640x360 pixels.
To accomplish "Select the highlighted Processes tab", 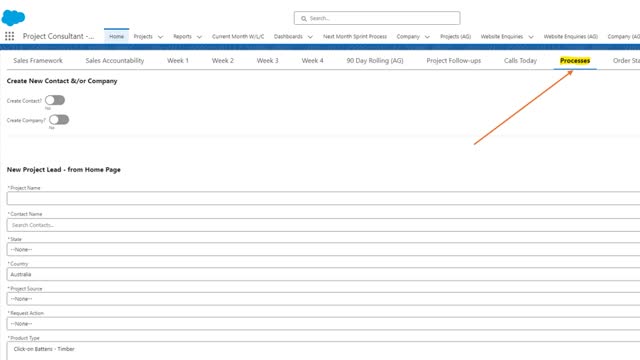I will click(x=575, y=60).
